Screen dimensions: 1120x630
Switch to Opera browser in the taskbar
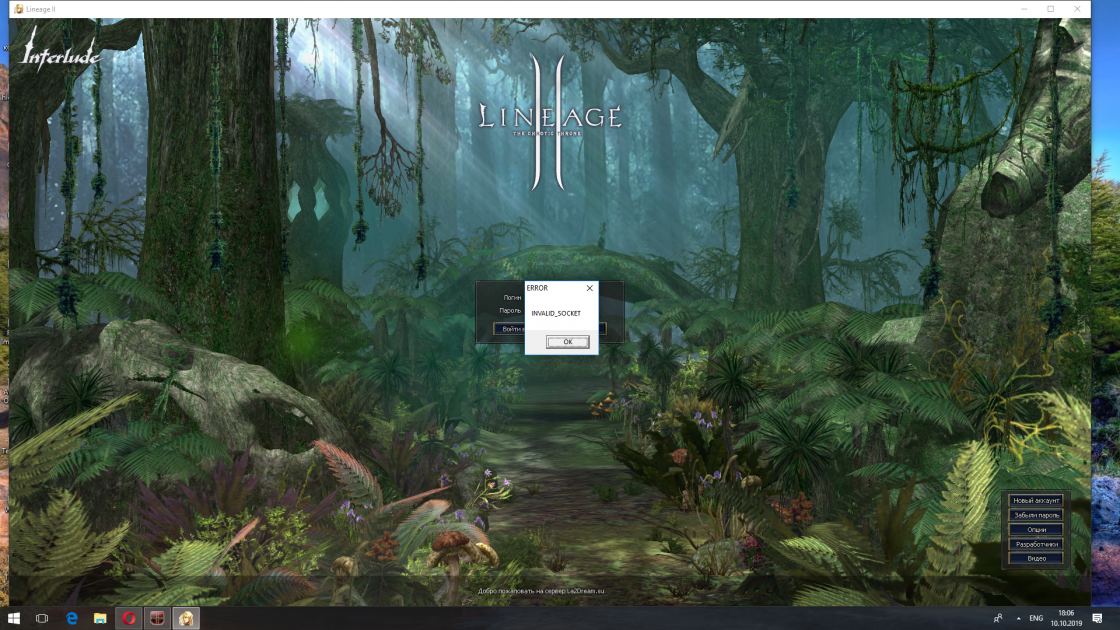pyautogui.click(x=129, y=618)
